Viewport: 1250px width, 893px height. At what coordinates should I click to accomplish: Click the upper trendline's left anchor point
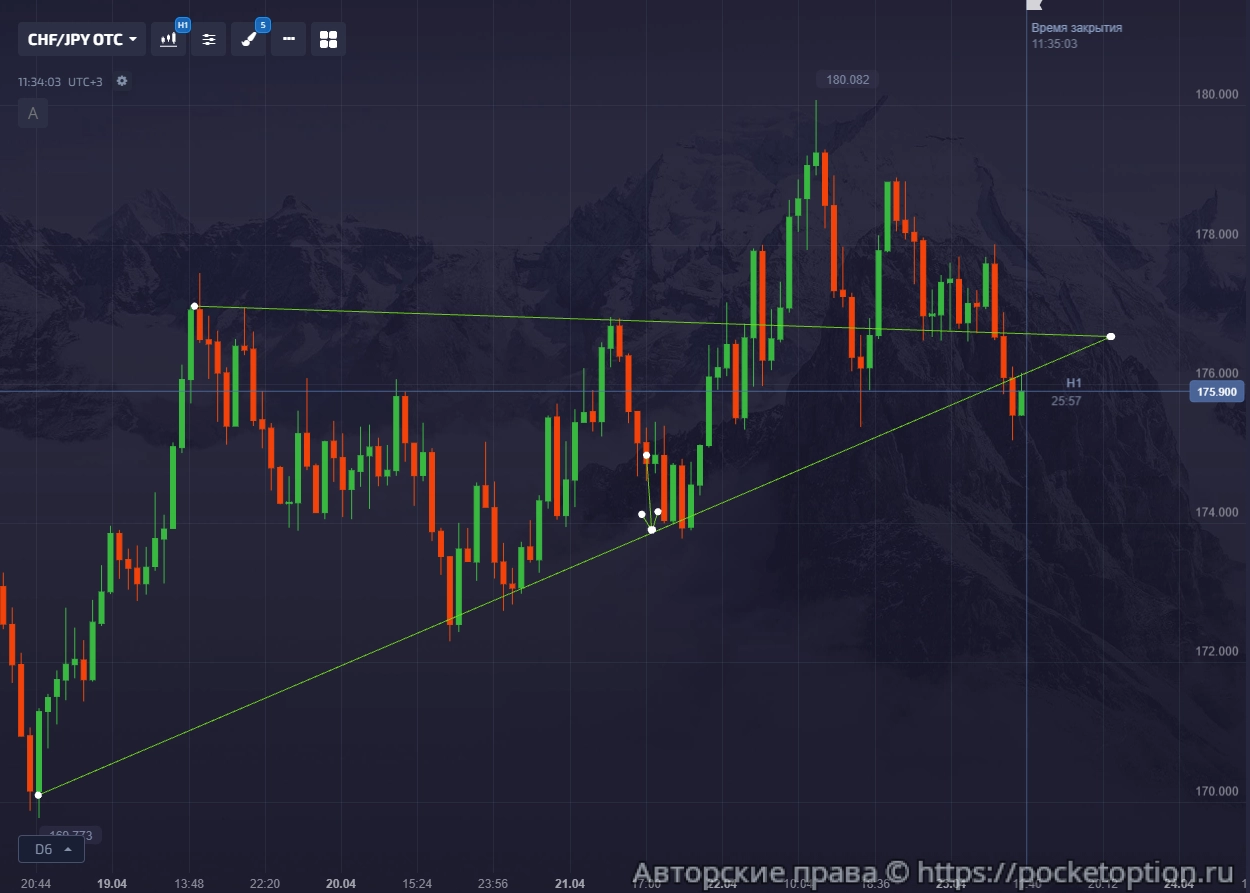tap(195, 306)
